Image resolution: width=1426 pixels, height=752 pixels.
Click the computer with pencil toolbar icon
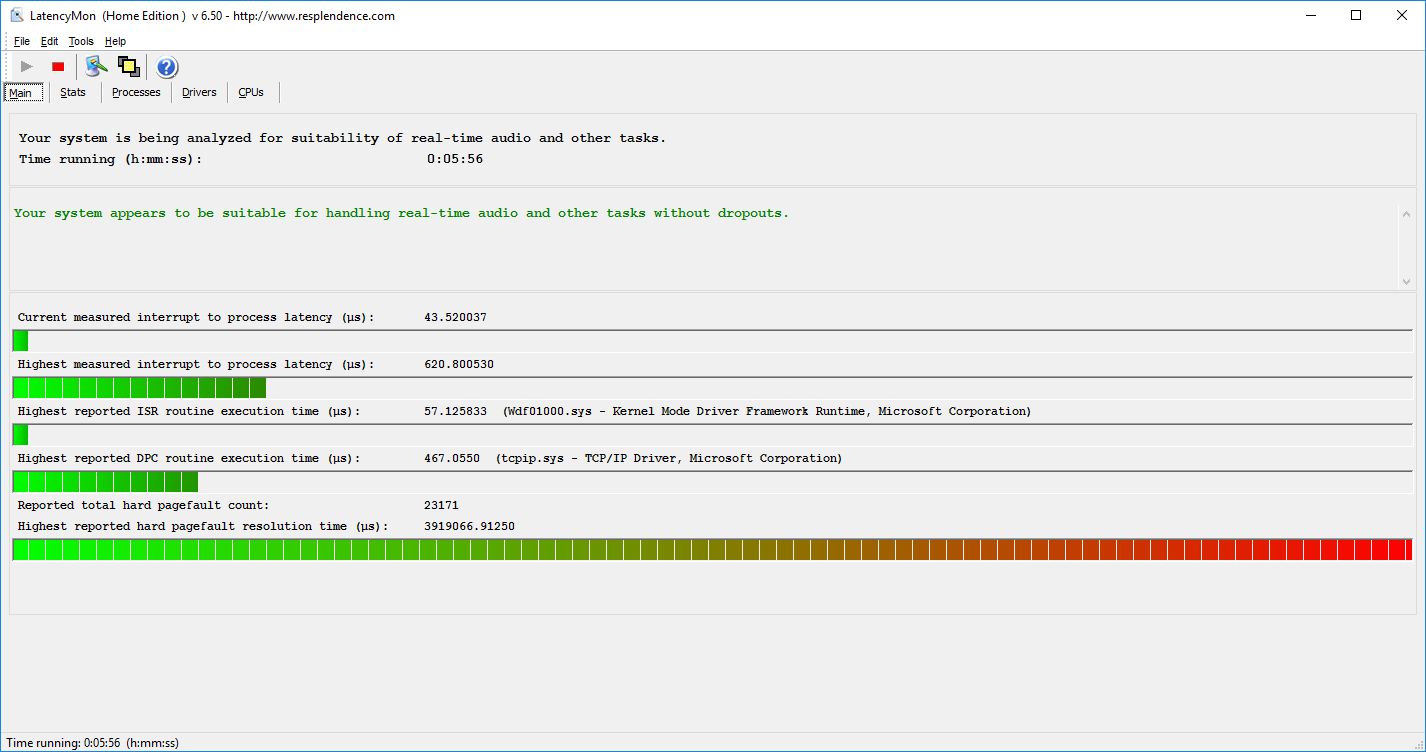(x=96, y=67)
